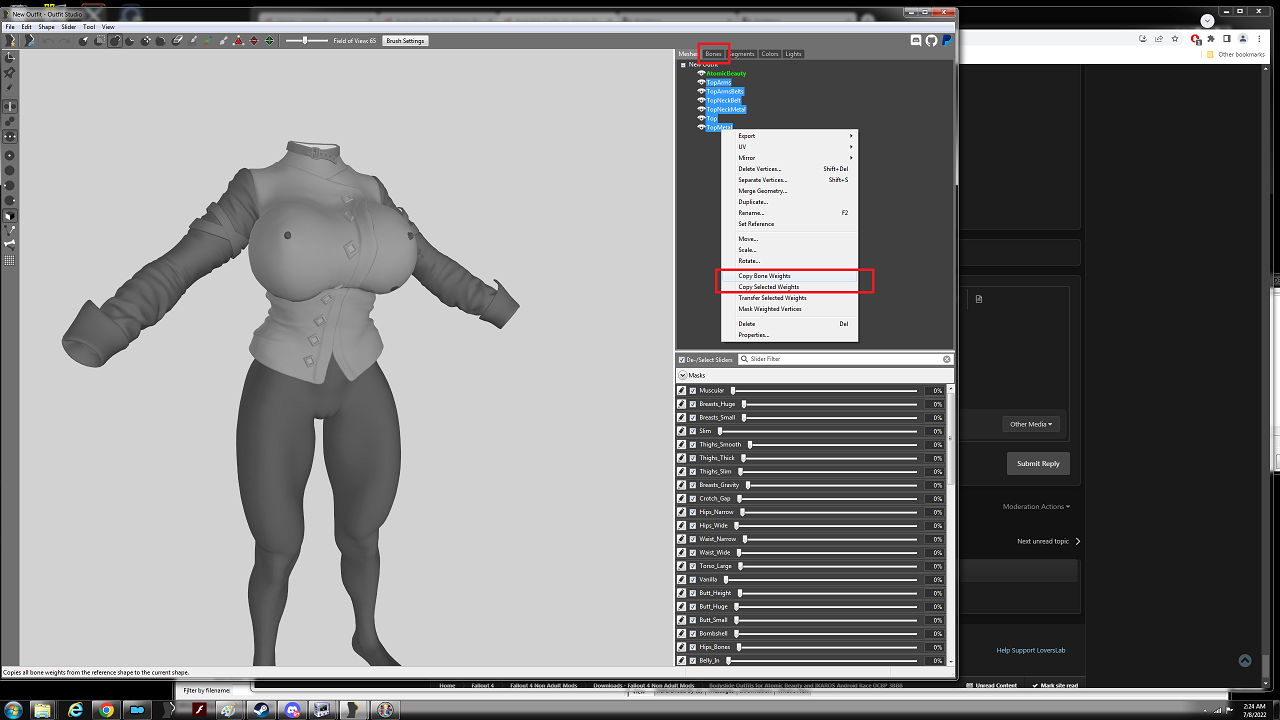Screen dimensions: 1280x720
Task: Click the edit pencil for Muscular slider
Action: (682, 390)
